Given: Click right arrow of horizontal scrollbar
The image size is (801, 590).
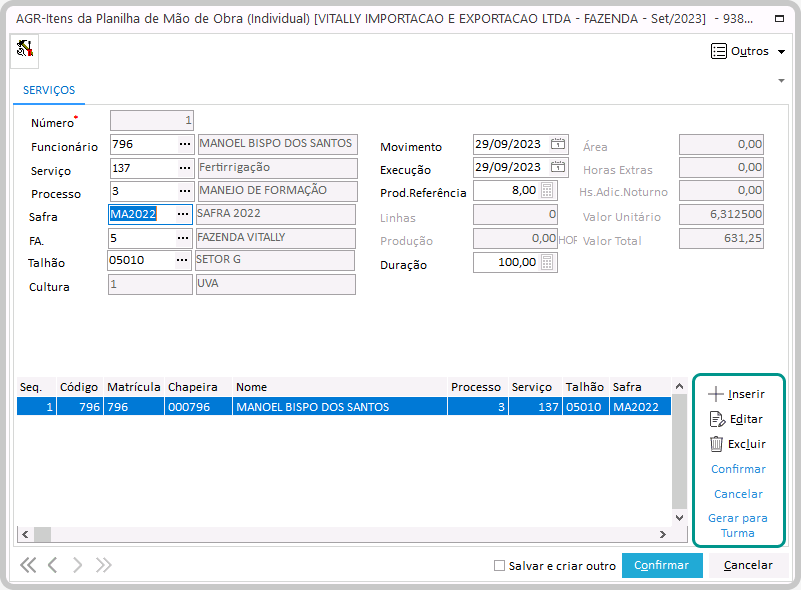Looking at the screenshot, I should click(663, 534).
